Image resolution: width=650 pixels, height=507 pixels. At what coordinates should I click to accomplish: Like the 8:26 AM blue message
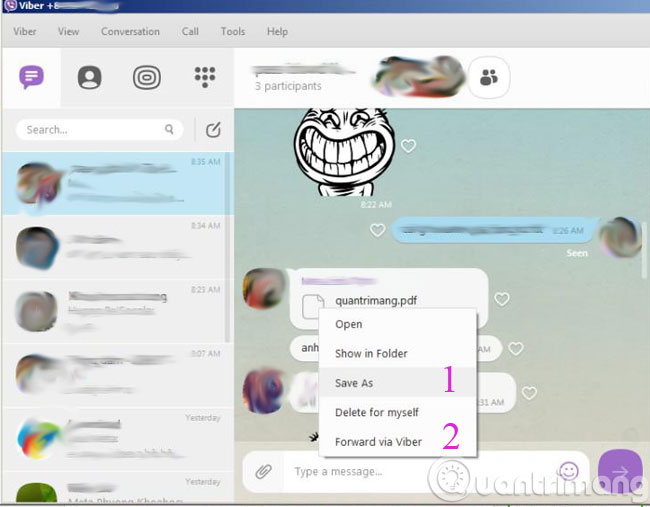pos(378,230)
